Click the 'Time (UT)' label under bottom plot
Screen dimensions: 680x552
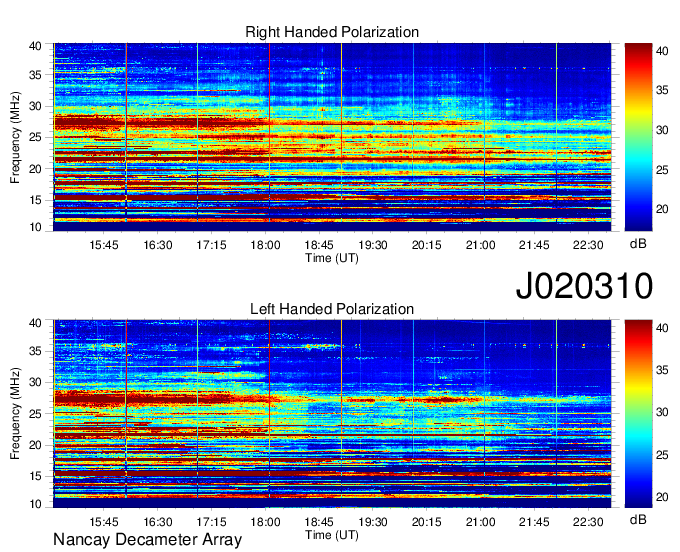point(332,535)
